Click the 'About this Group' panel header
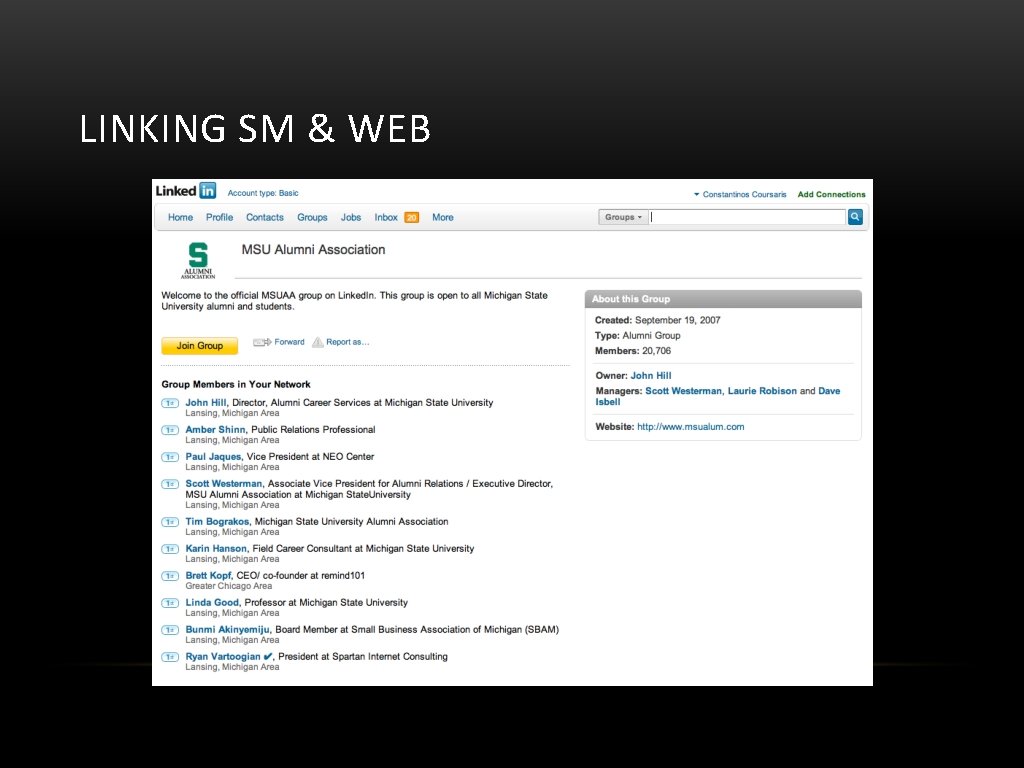 coord(723,299)
